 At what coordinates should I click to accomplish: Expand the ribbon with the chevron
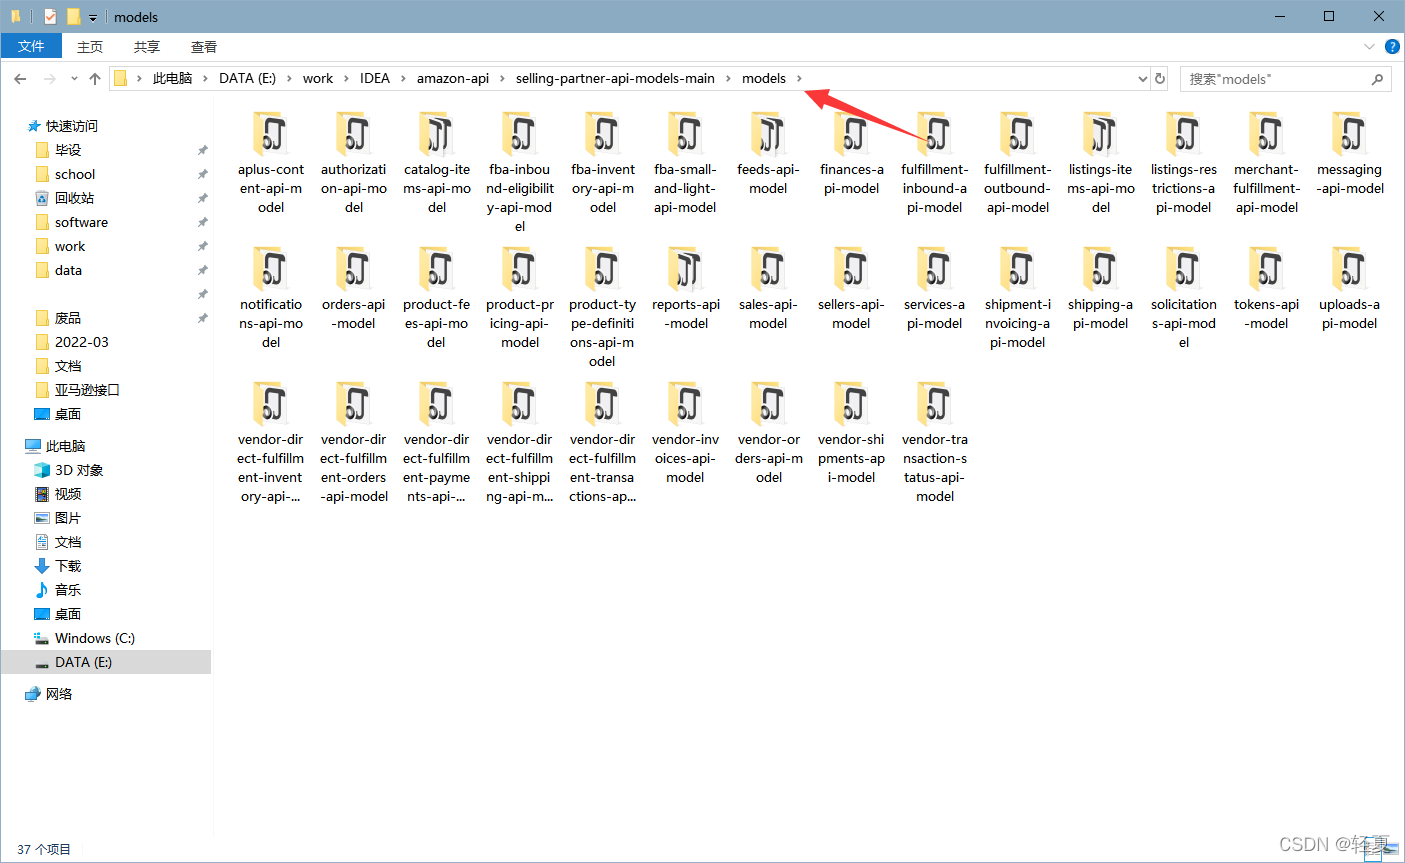pos(1369,46)
